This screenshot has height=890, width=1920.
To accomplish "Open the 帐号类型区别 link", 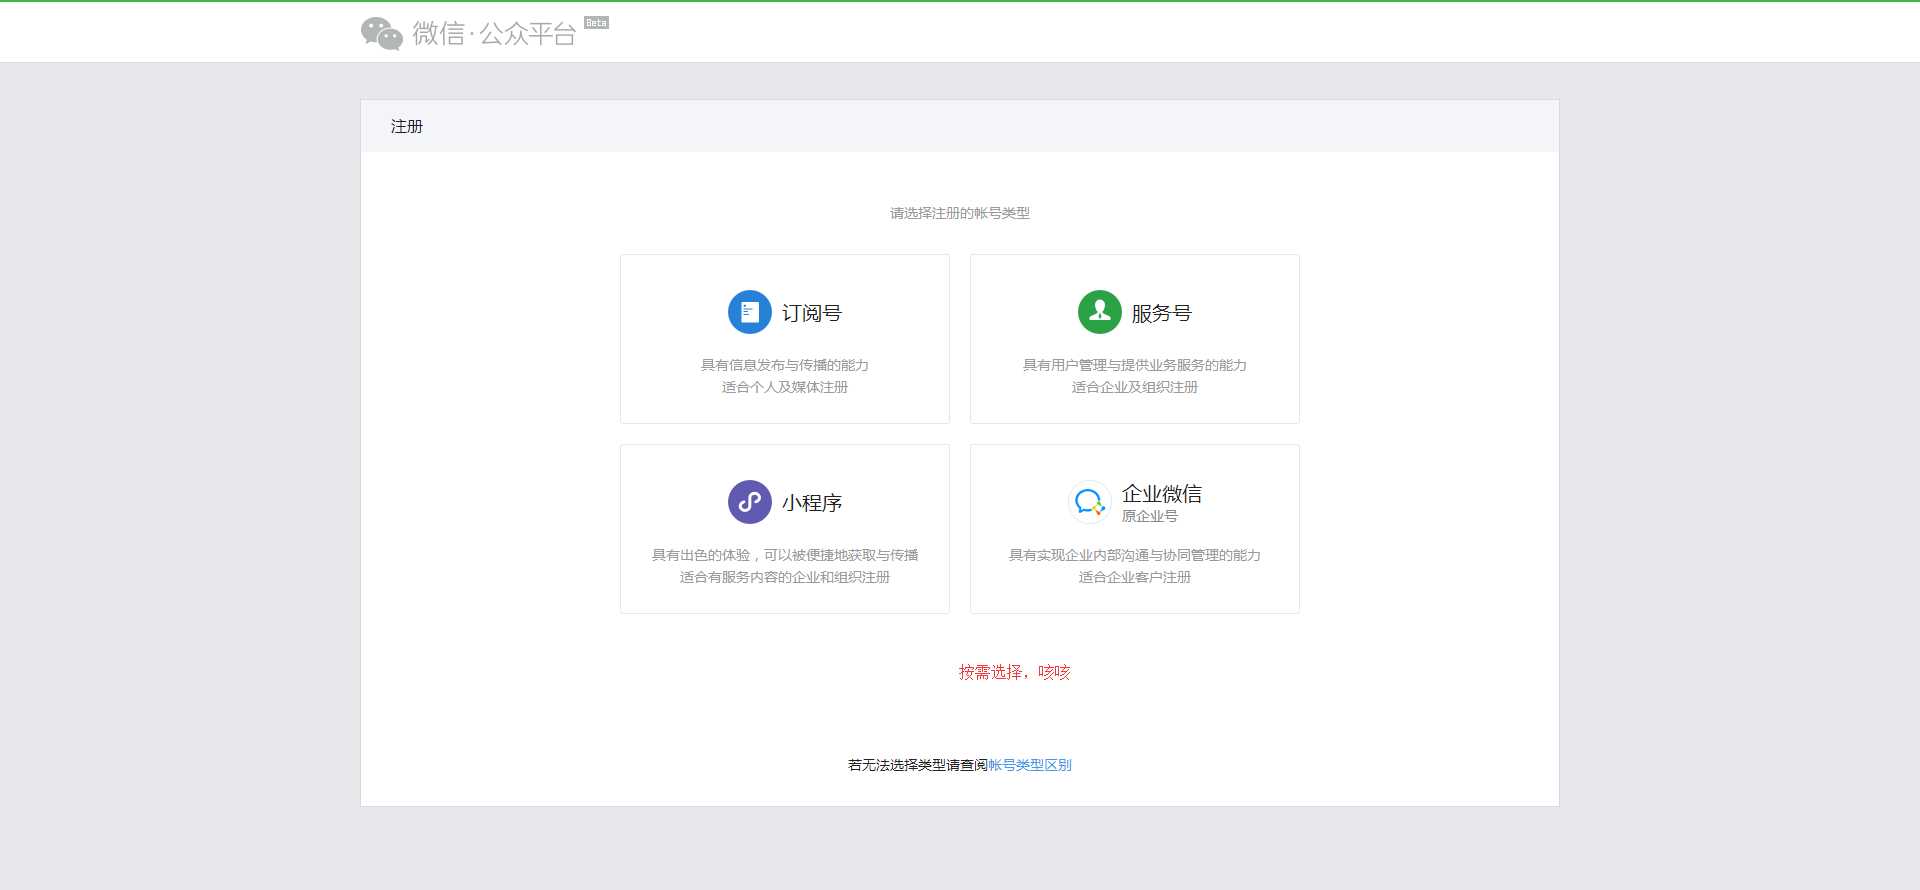I will coord(1030,765).
